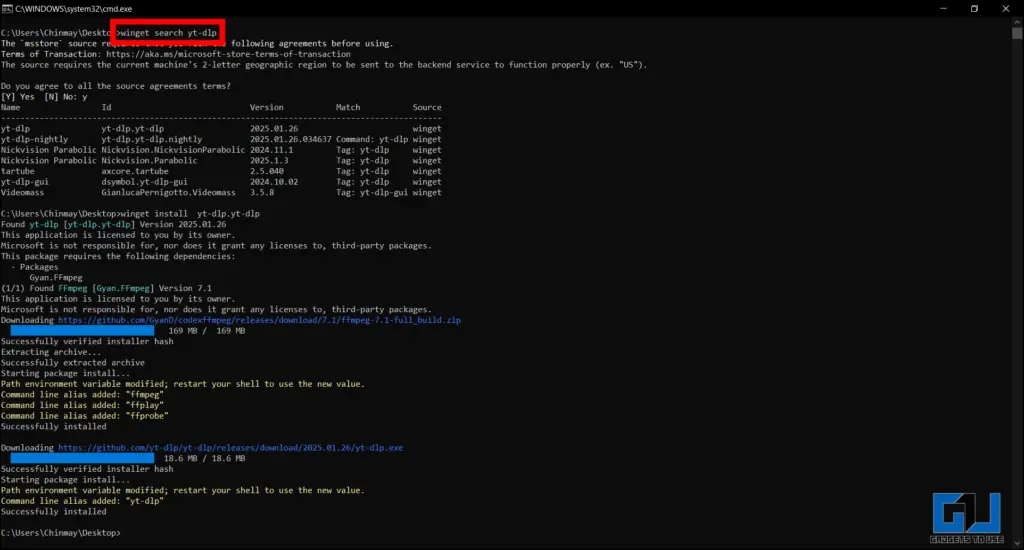The height and width of the screenshot is (550, 1024).
Task: Click the 'Successfully extracted archive' line
Action: point(73,363)
